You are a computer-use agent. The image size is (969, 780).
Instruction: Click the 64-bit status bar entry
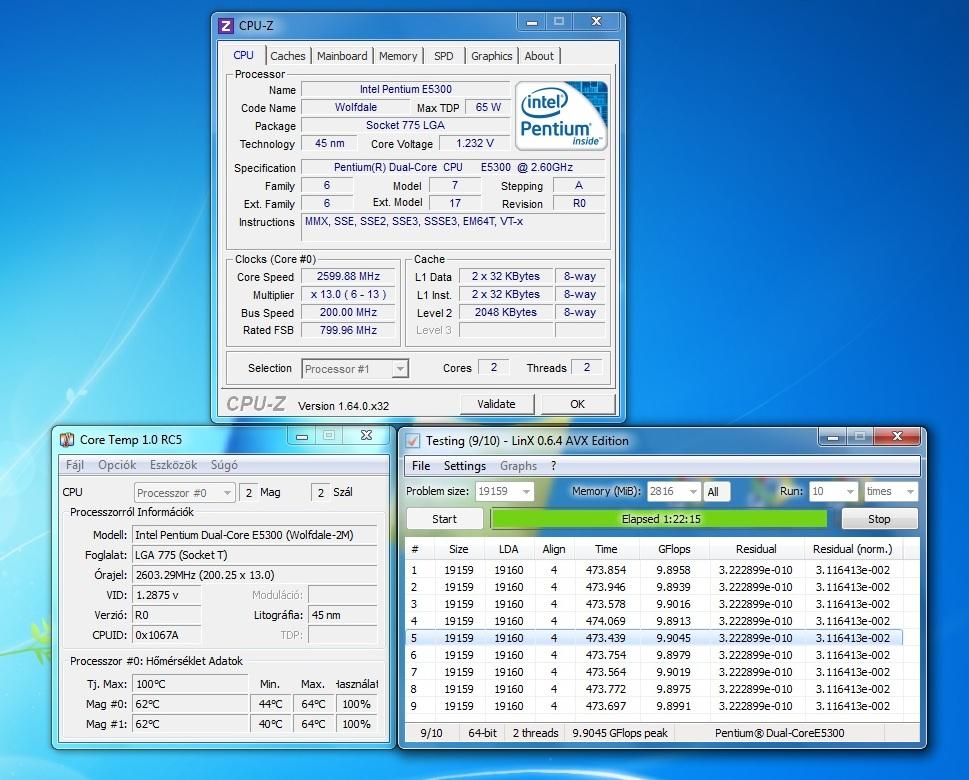(482, 733)
